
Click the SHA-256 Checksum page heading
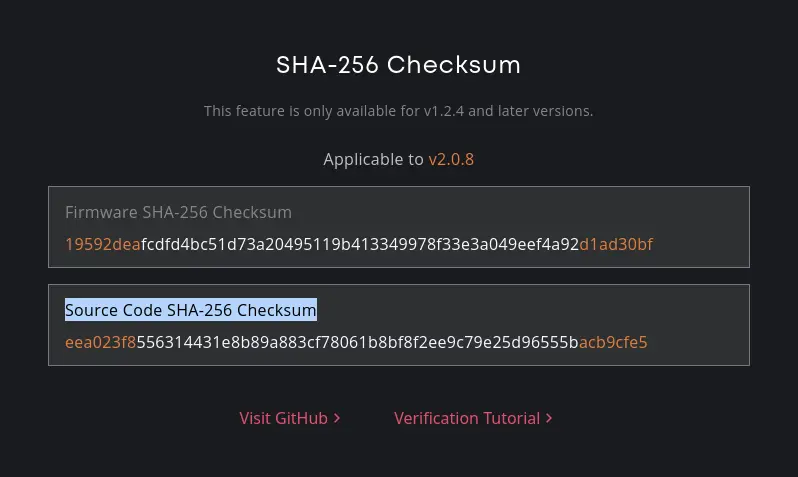(x=398, y=65)
